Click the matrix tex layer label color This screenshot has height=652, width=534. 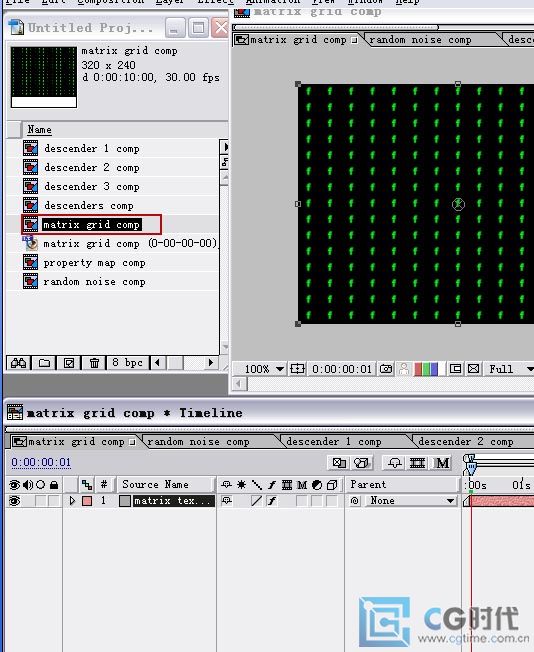(x=87, y=501)
